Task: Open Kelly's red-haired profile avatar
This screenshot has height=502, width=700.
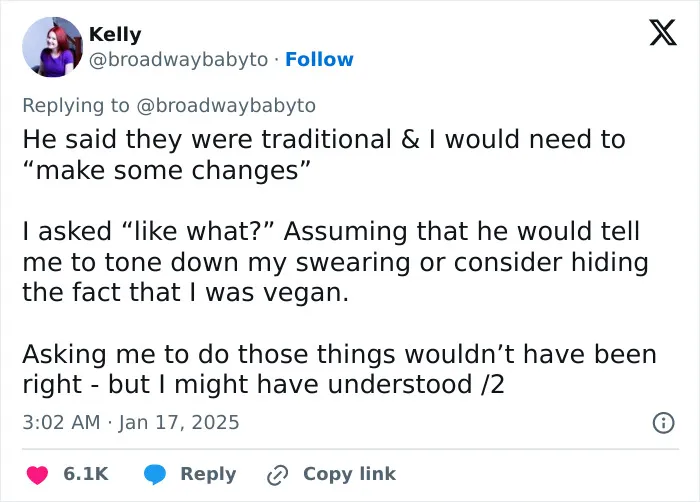Action: (53, 47)
